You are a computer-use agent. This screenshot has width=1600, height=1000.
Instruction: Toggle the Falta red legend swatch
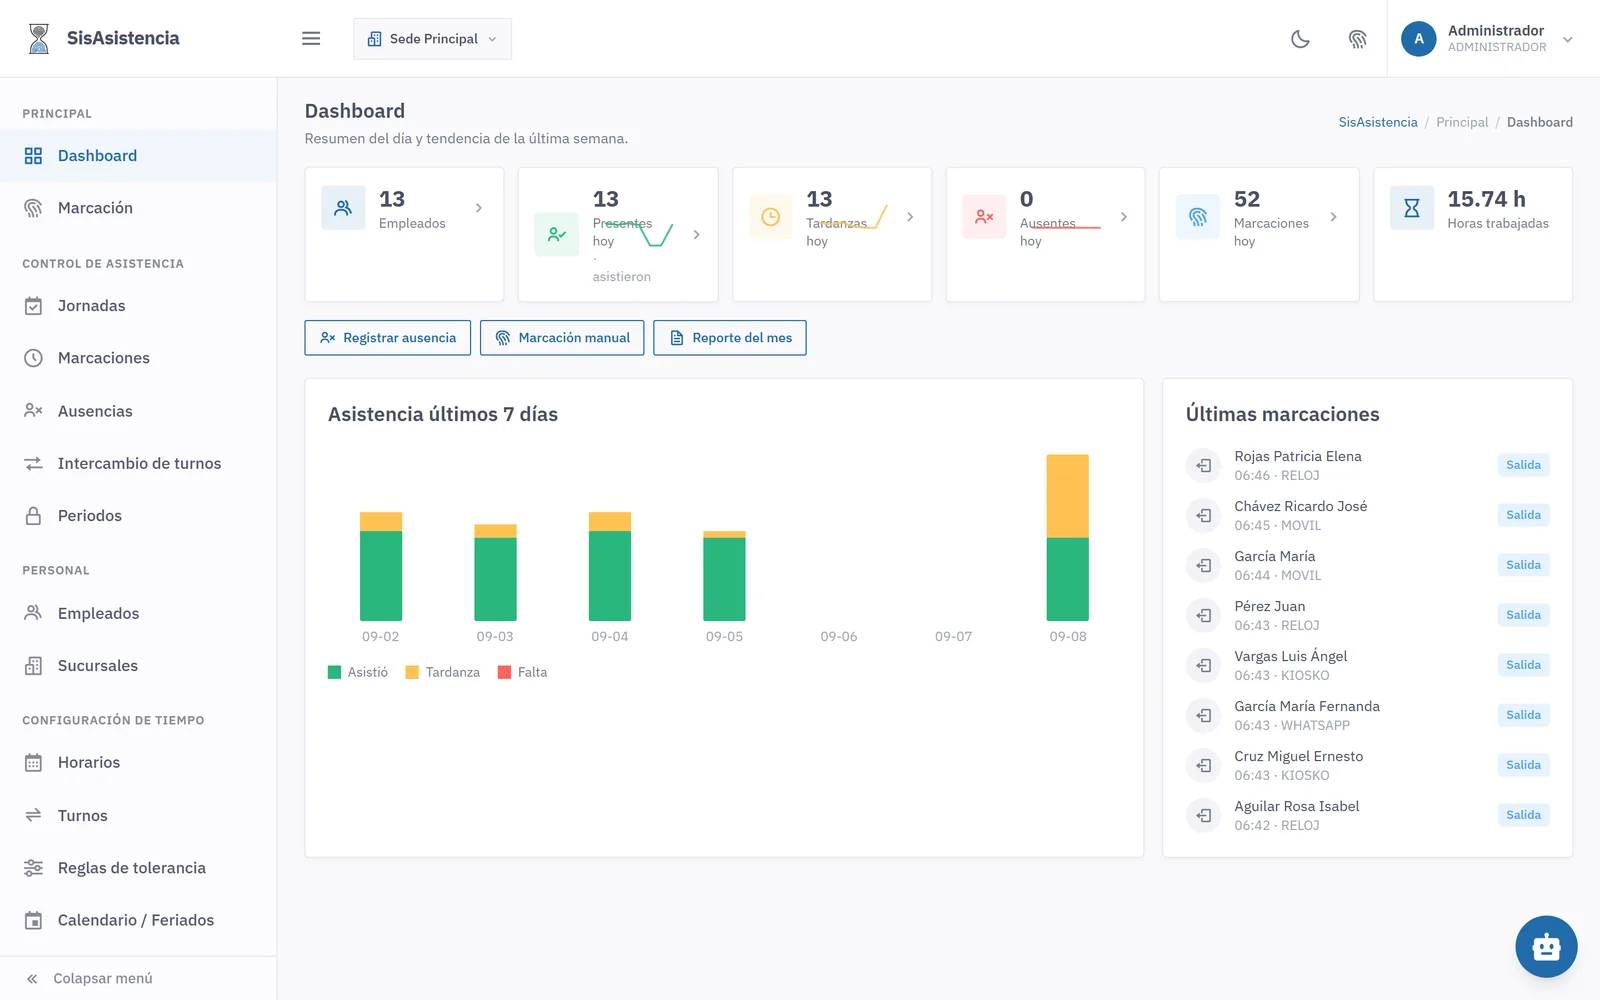click(505, 672)
